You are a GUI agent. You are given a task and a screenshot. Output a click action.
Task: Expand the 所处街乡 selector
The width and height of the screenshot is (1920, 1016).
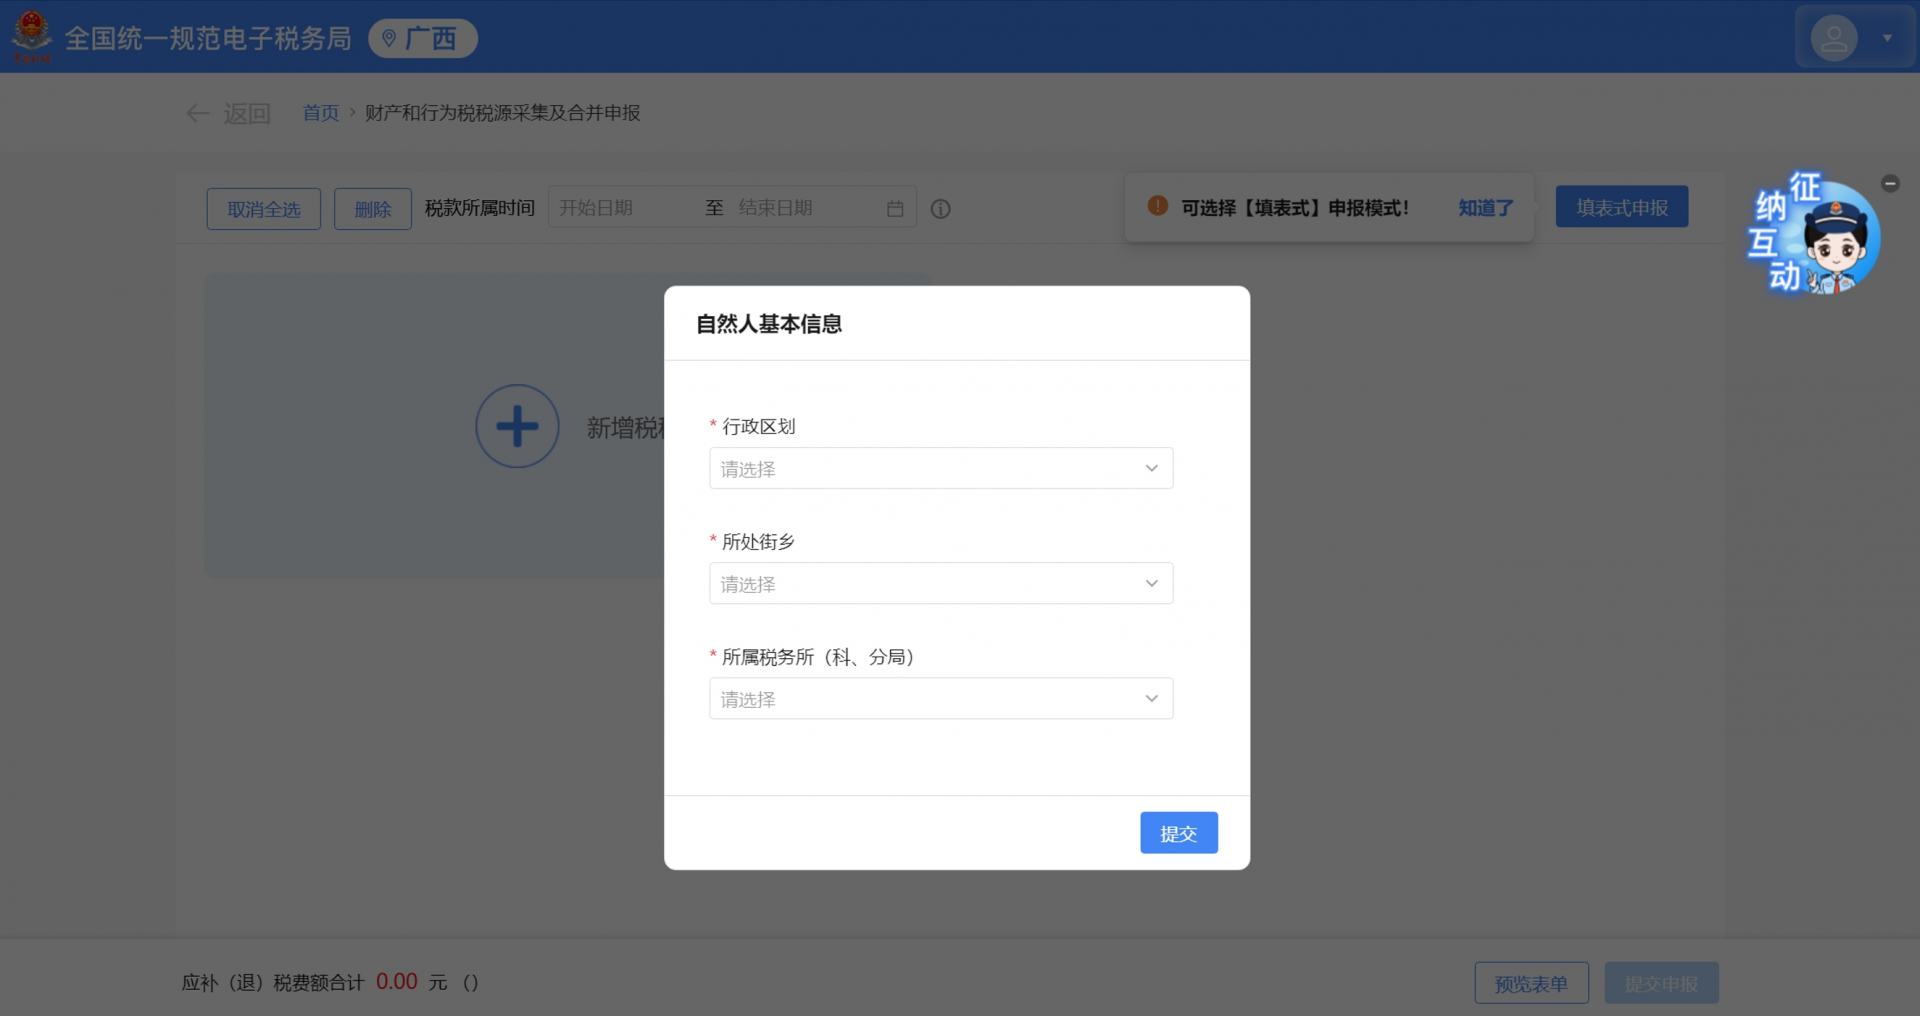(940, 583)
